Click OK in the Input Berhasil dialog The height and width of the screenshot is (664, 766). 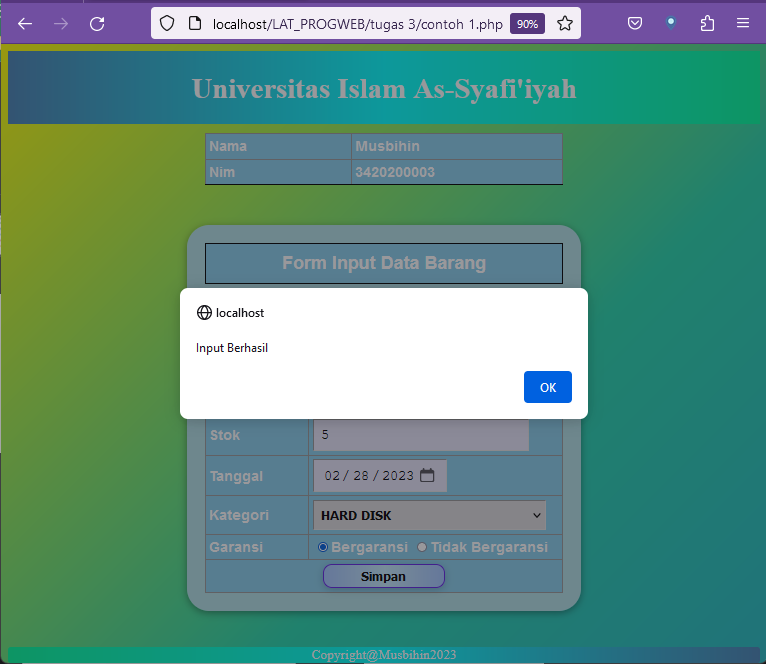[x=548, y=387]
